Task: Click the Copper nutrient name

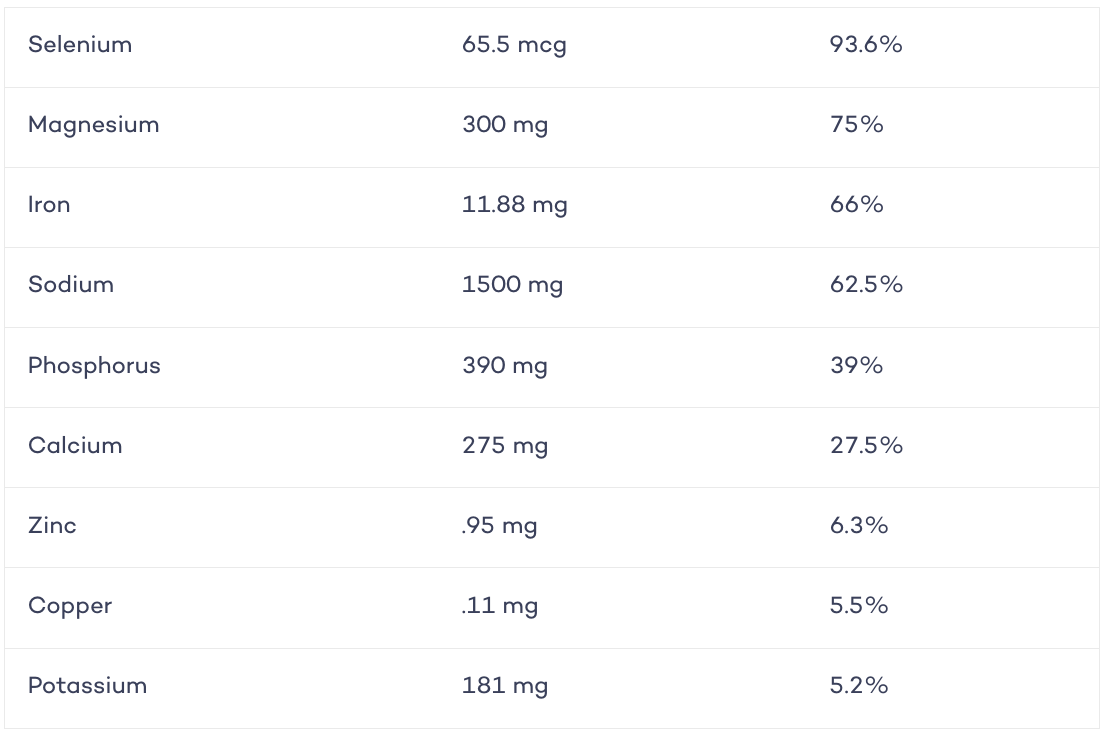Action: (x=70, y=607)
